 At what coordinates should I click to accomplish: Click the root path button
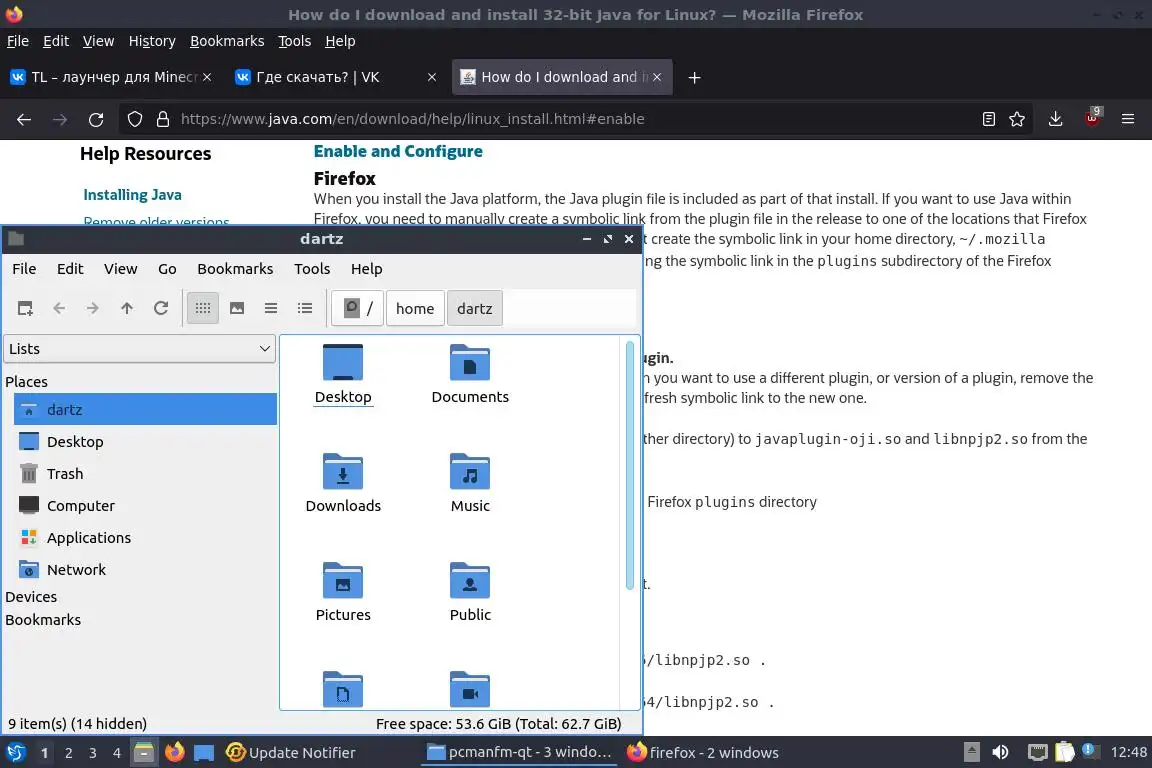coord(358,309)
